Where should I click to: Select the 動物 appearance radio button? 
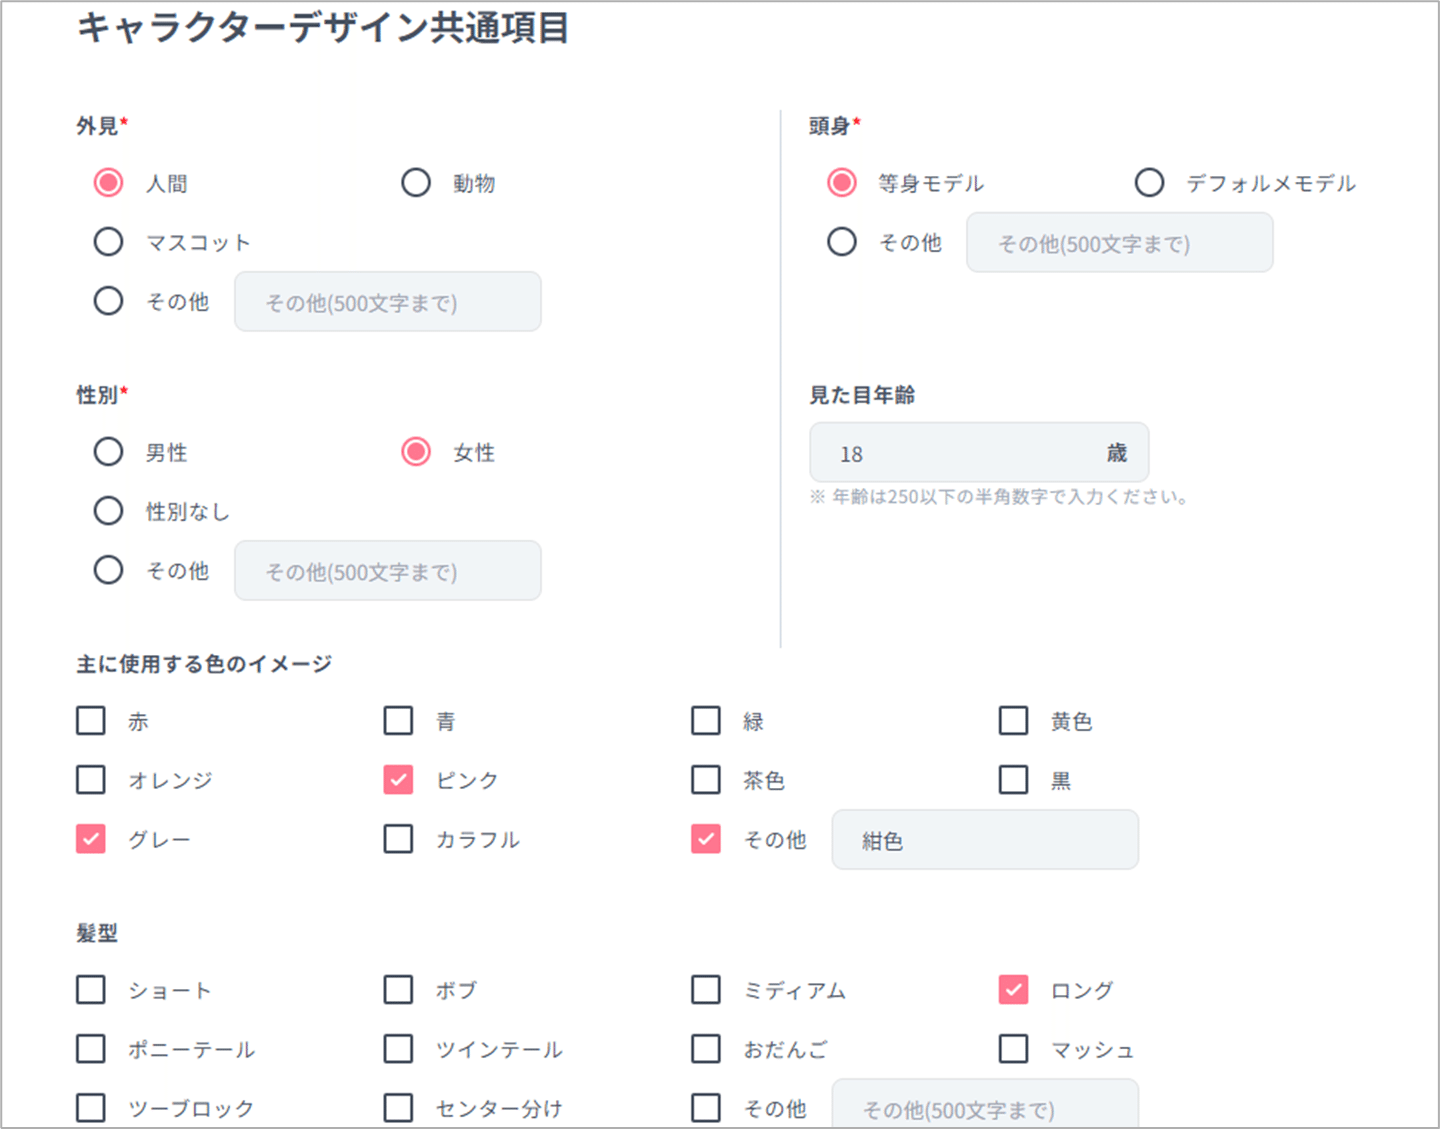416,182
